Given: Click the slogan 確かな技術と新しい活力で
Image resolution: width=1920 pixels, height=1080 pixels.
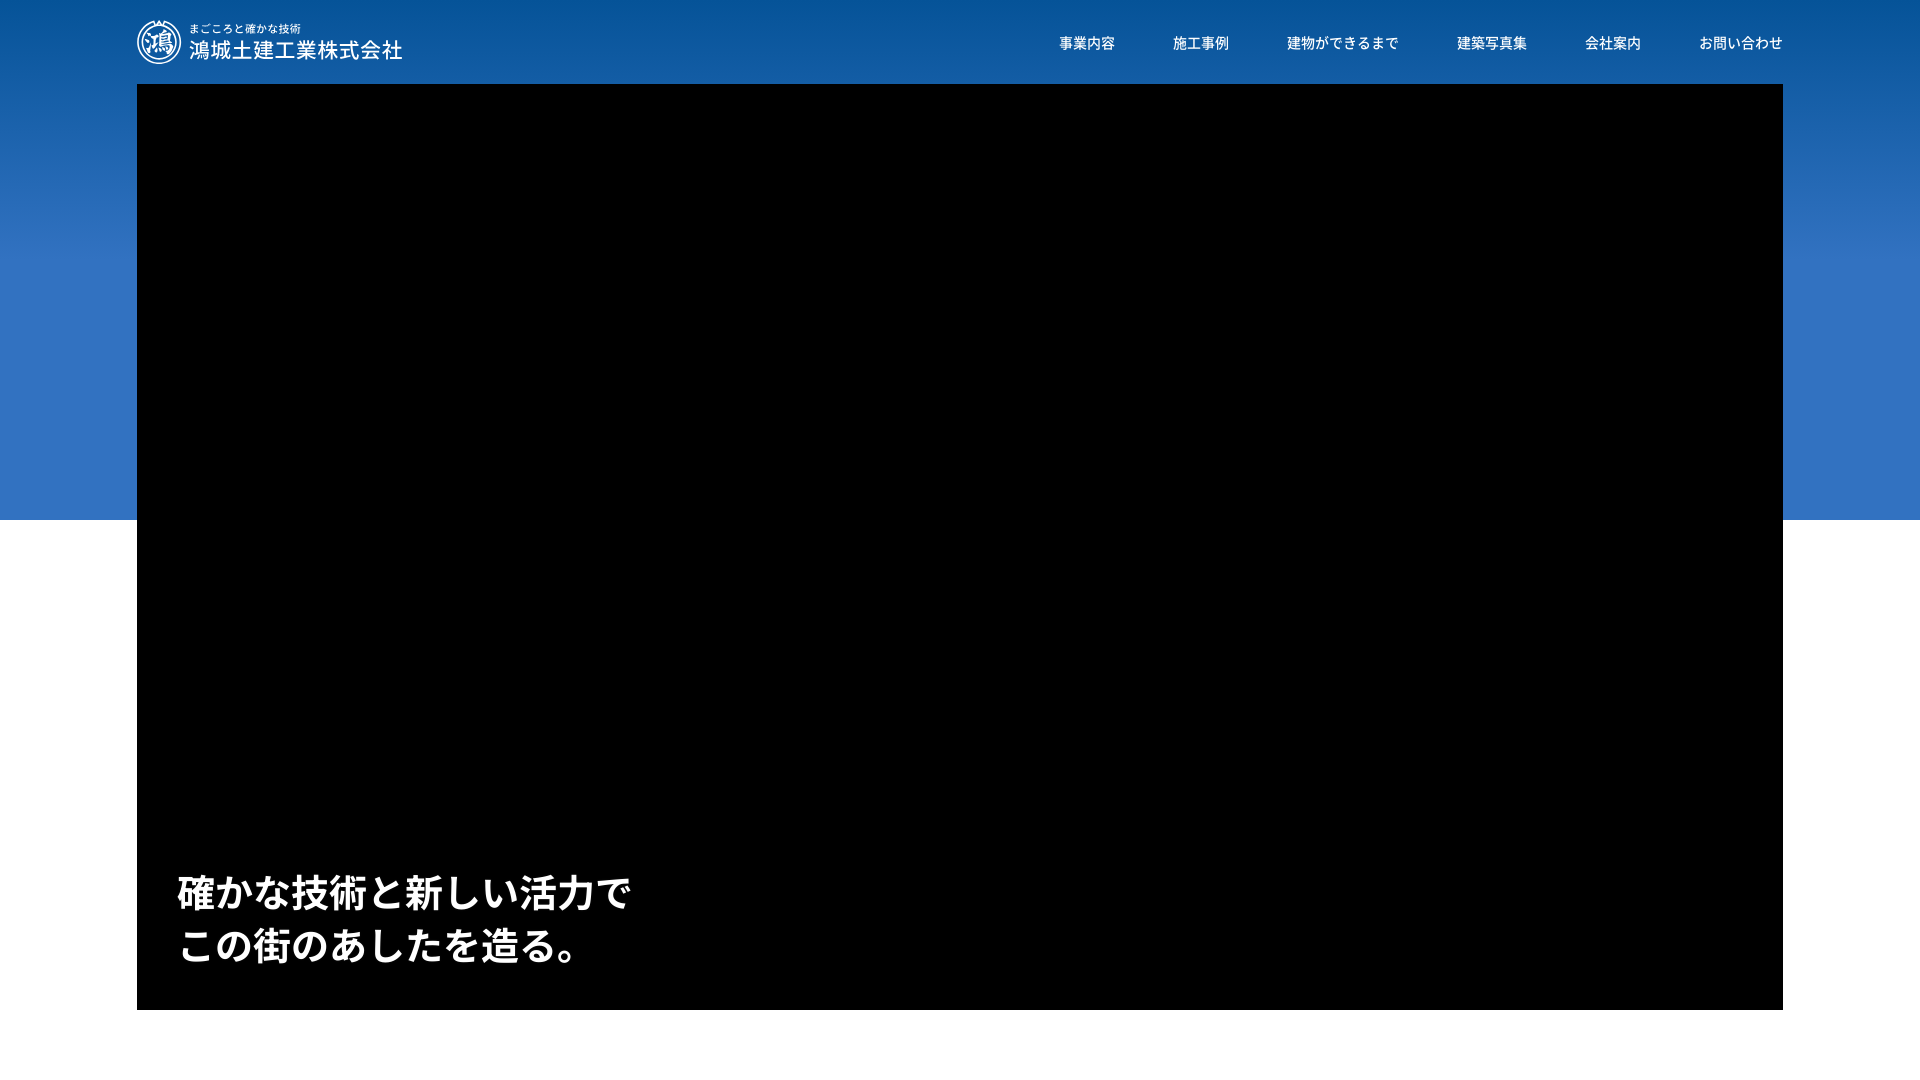Looking at the screenshot, I should (x=404, y=892).
